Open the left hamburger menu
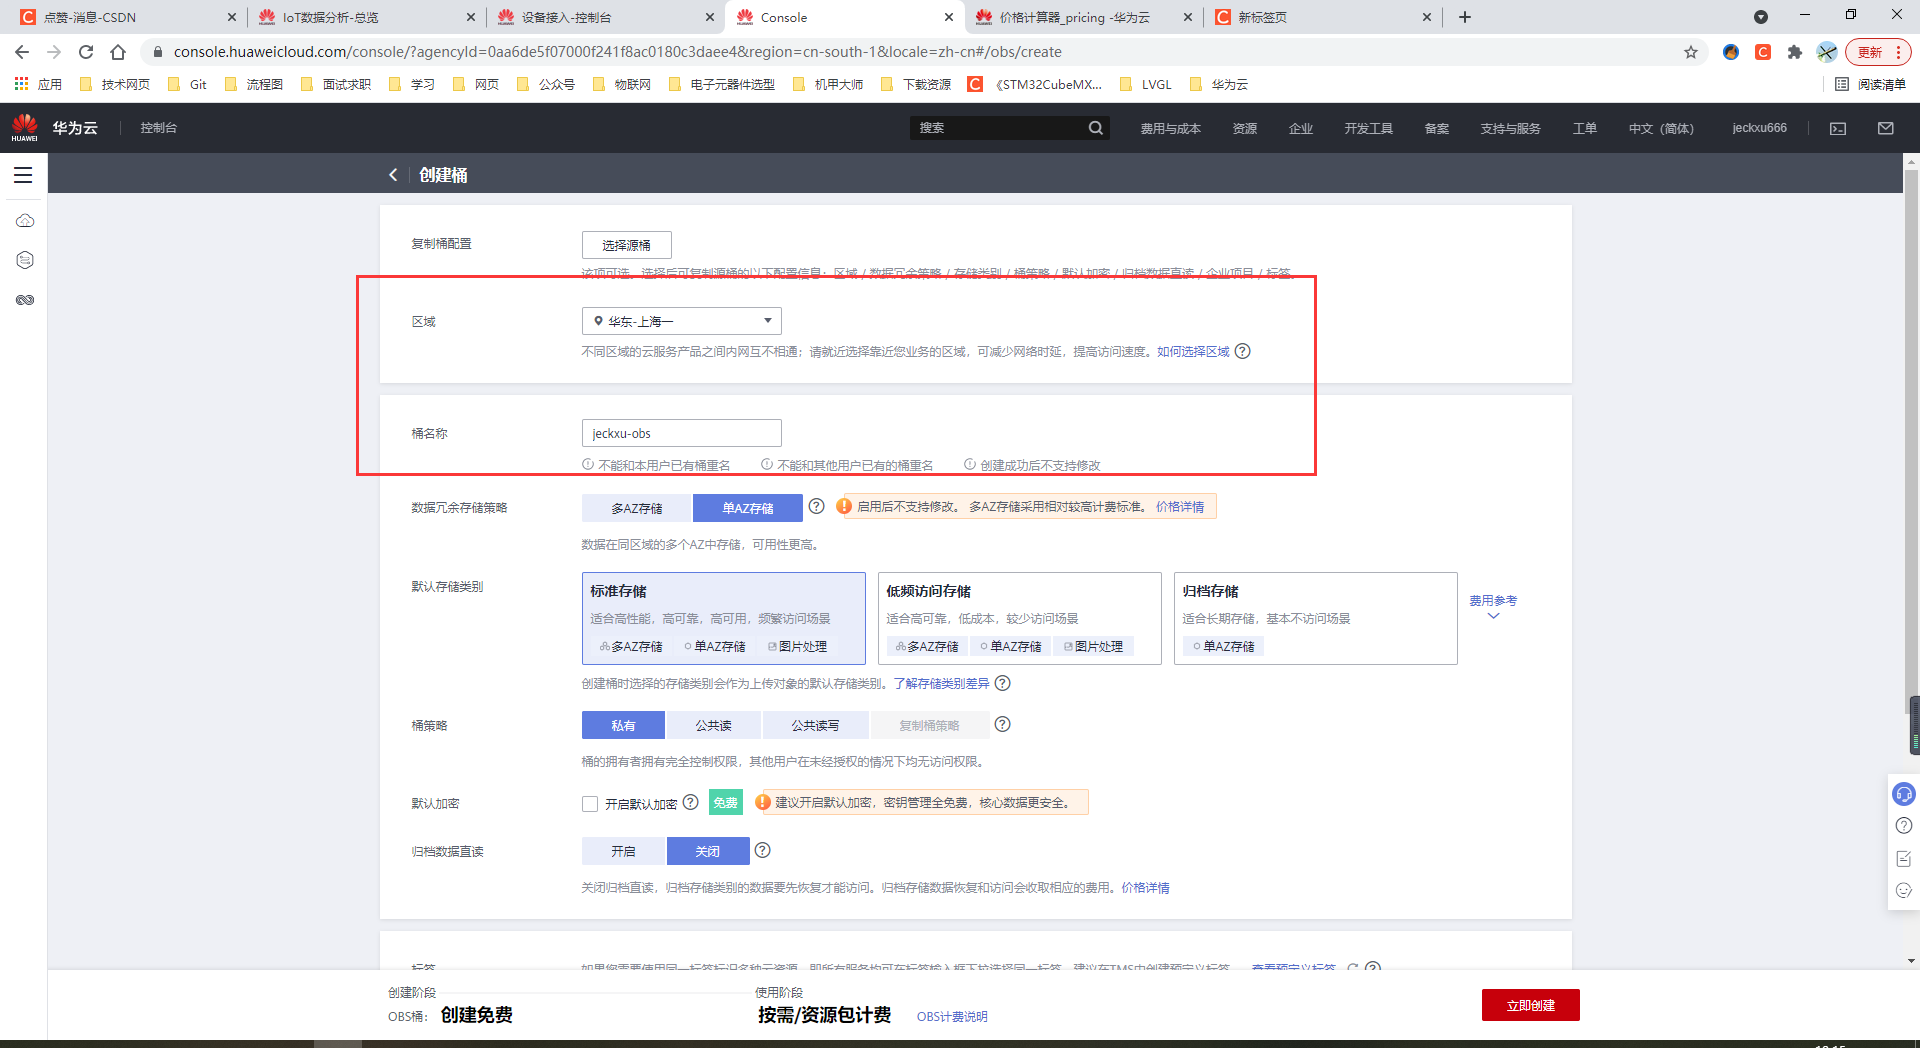 [x=23, y=175]
